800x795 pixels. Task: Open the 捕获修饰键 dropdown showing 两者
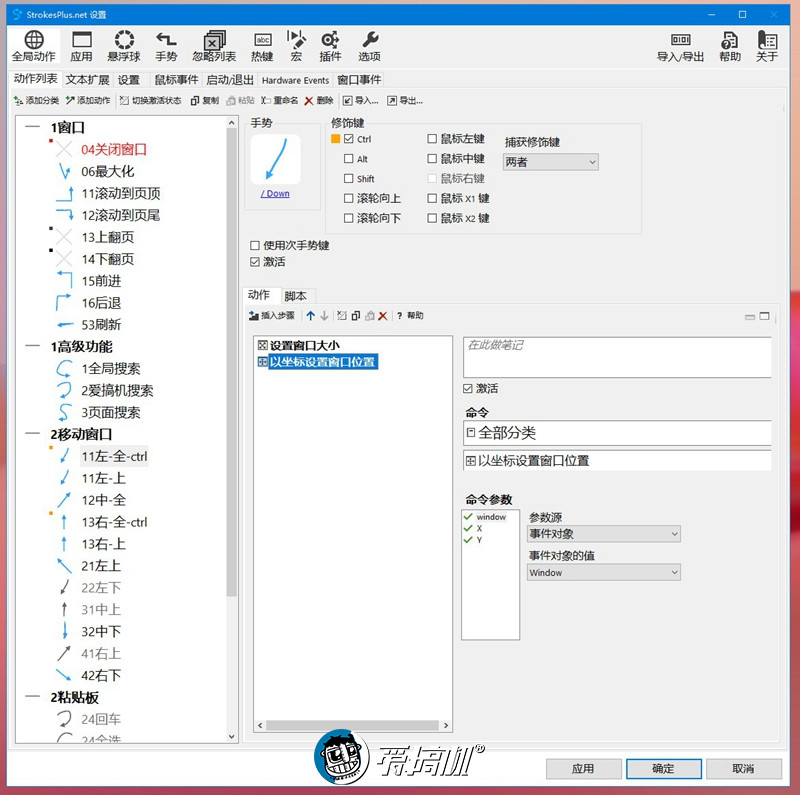click(550, 161)
